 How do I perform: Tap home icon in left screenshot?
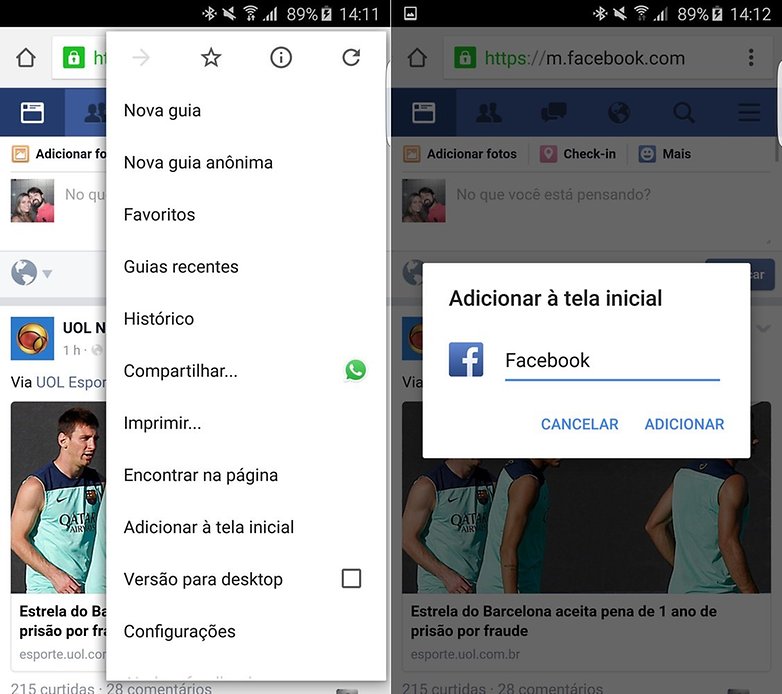[x=26, y=58]
